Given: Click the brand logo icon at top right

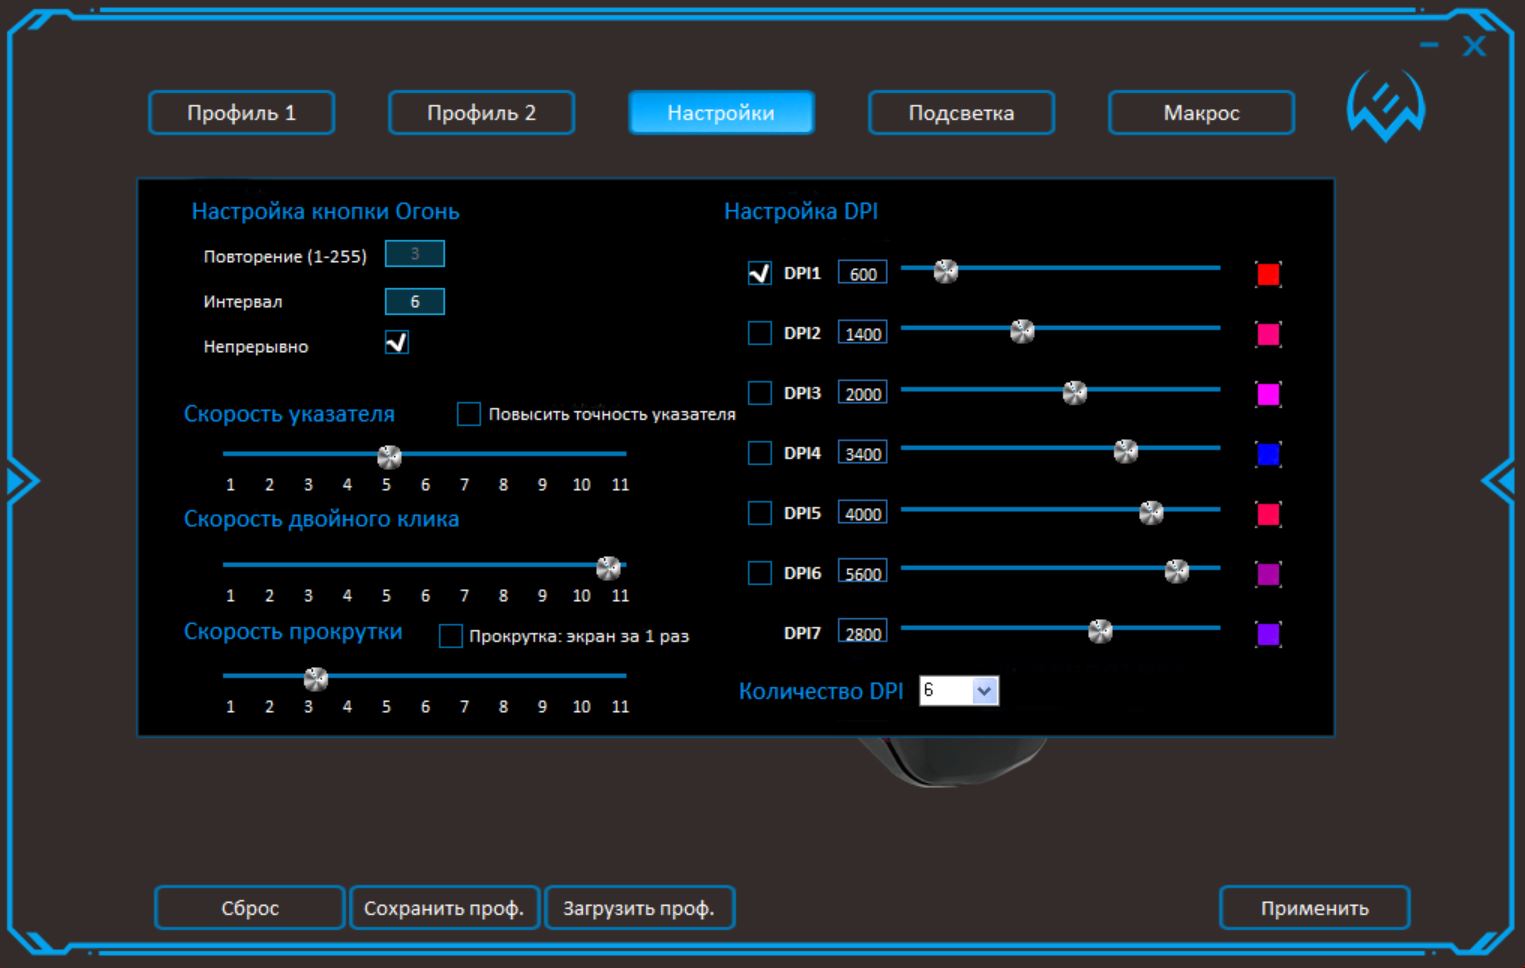Looking at the screenshot, I should tap(1385, 106).
